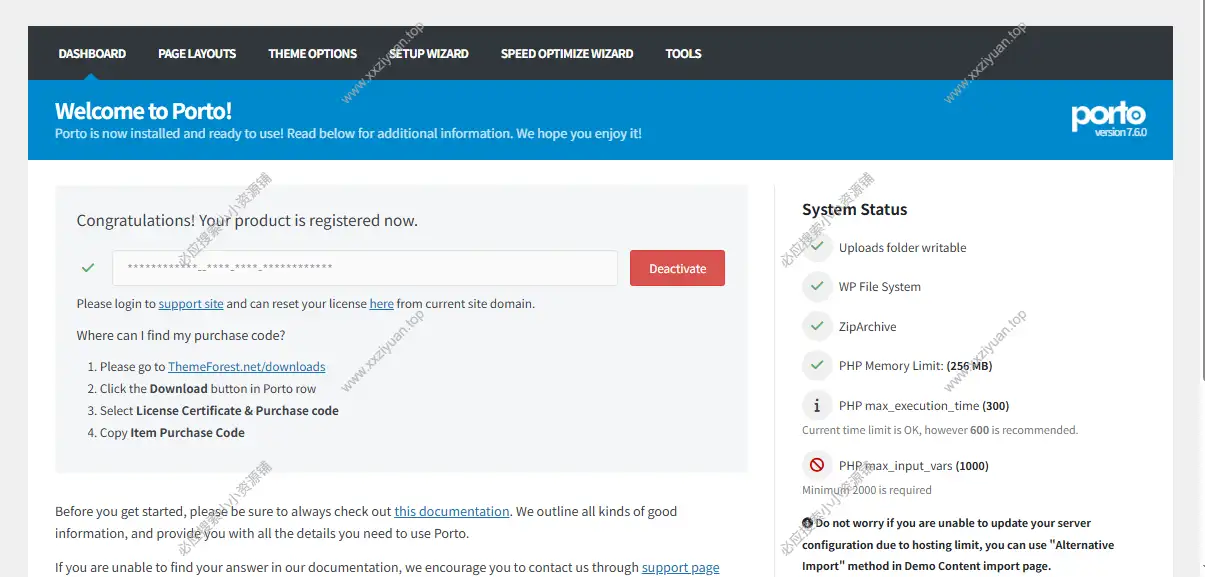Select the Tools tab
The width and height of the screenshot is (1205, 577).
683,54
